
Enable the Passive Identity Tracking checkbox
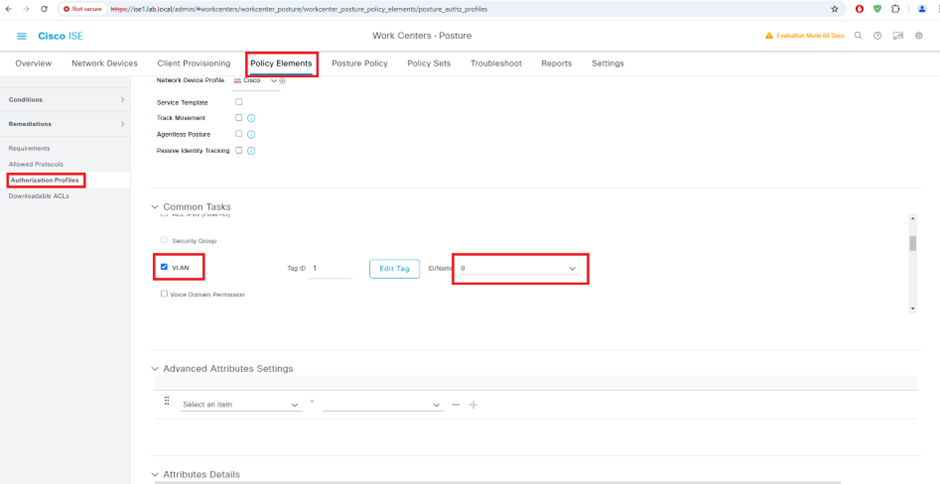coord(239,150)
